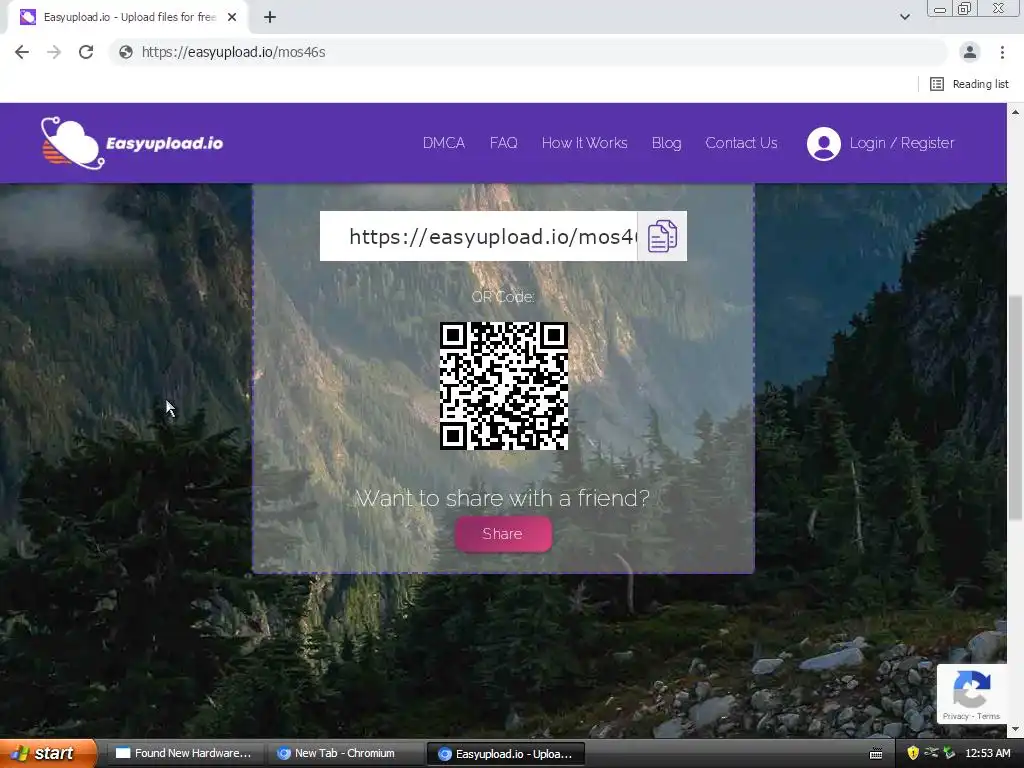Click the pink Share button

[x=503, y=534]
